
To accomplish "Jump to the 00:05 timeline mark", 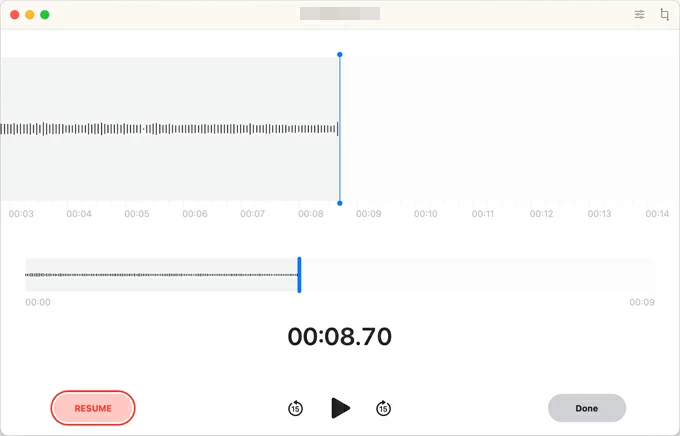I will click(137, 214).
